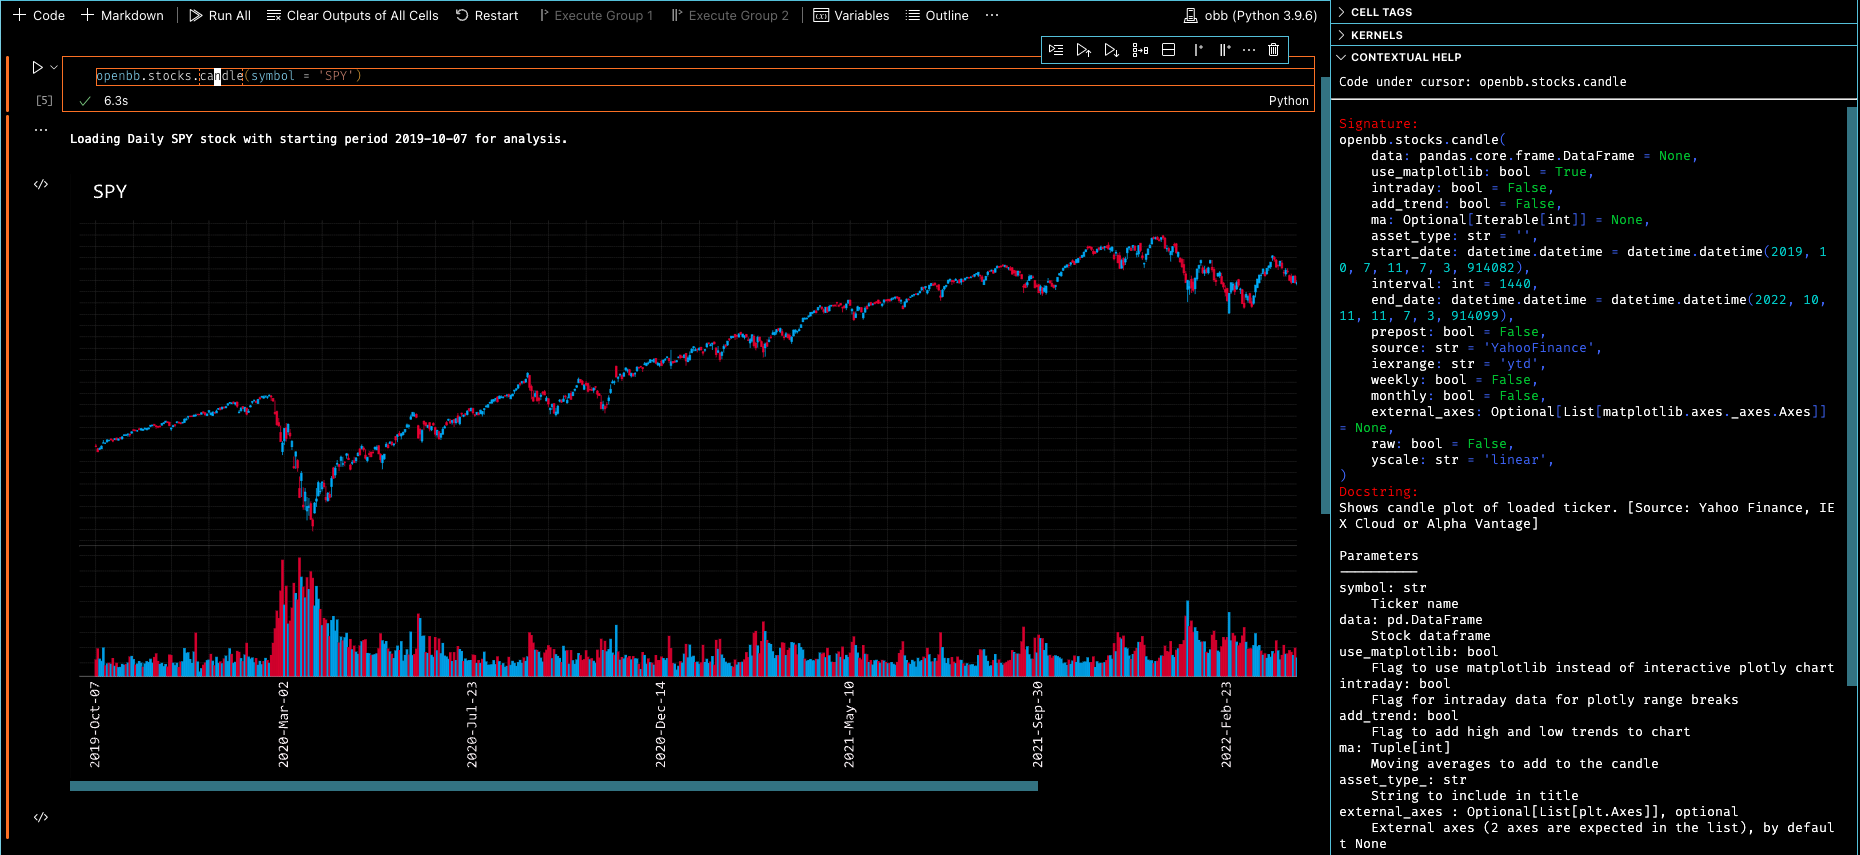Open the Variables viewer
The image size is (1860, 855).
tap(851, 15)
